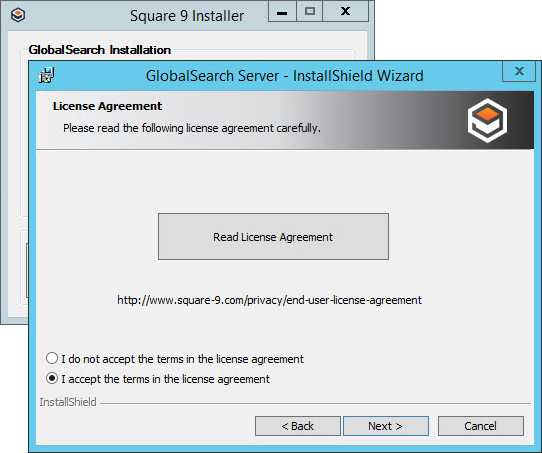Click the GlobalSearch Server - InstallShield Wizard title
Viewport: 542px width, 453px height.
[x=284, y=76]
